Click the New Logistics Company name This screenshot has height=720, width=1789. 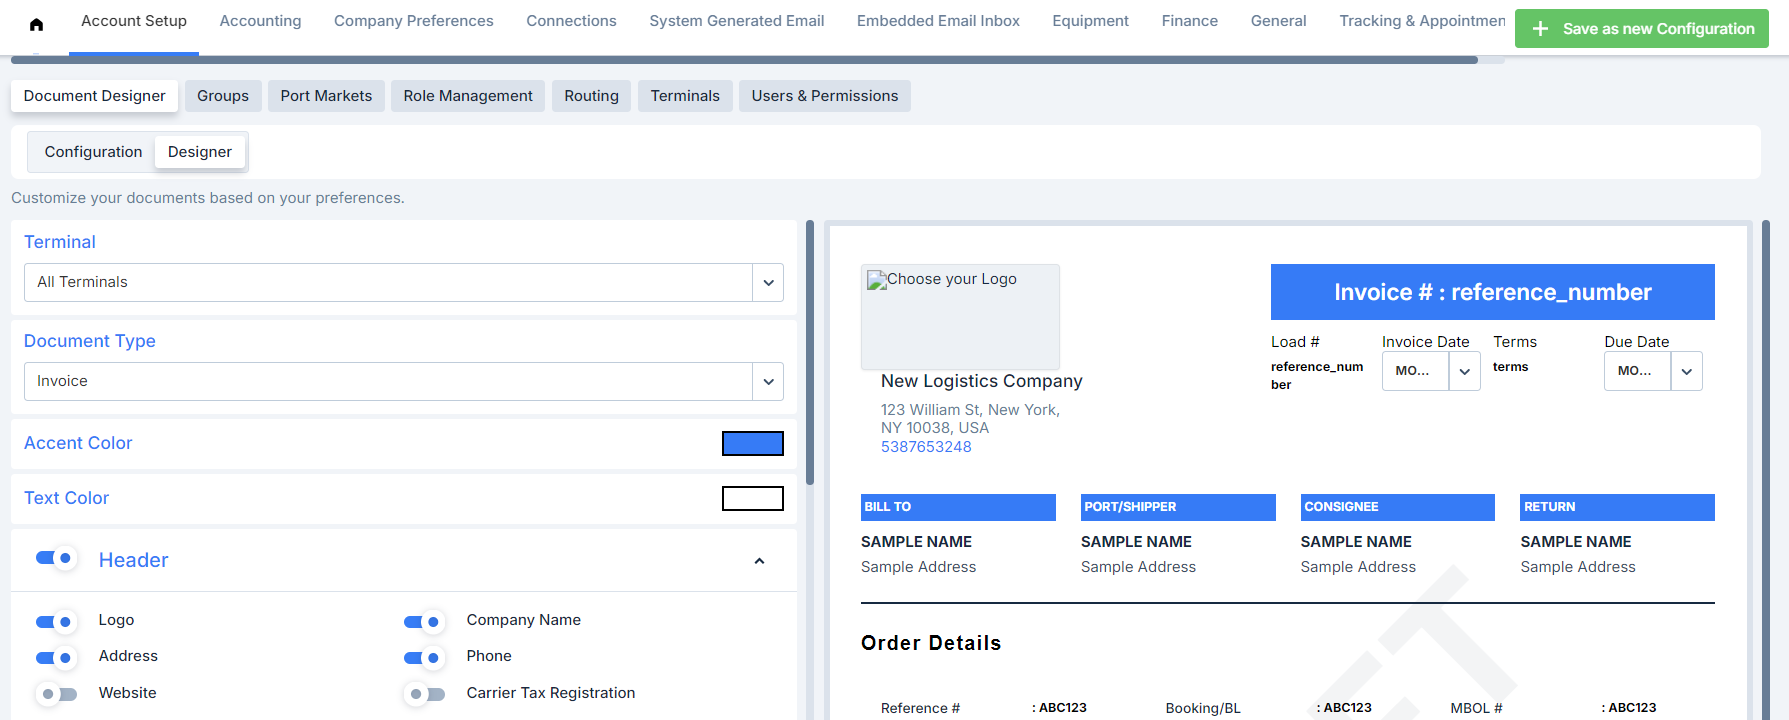[x=981, y=381]
